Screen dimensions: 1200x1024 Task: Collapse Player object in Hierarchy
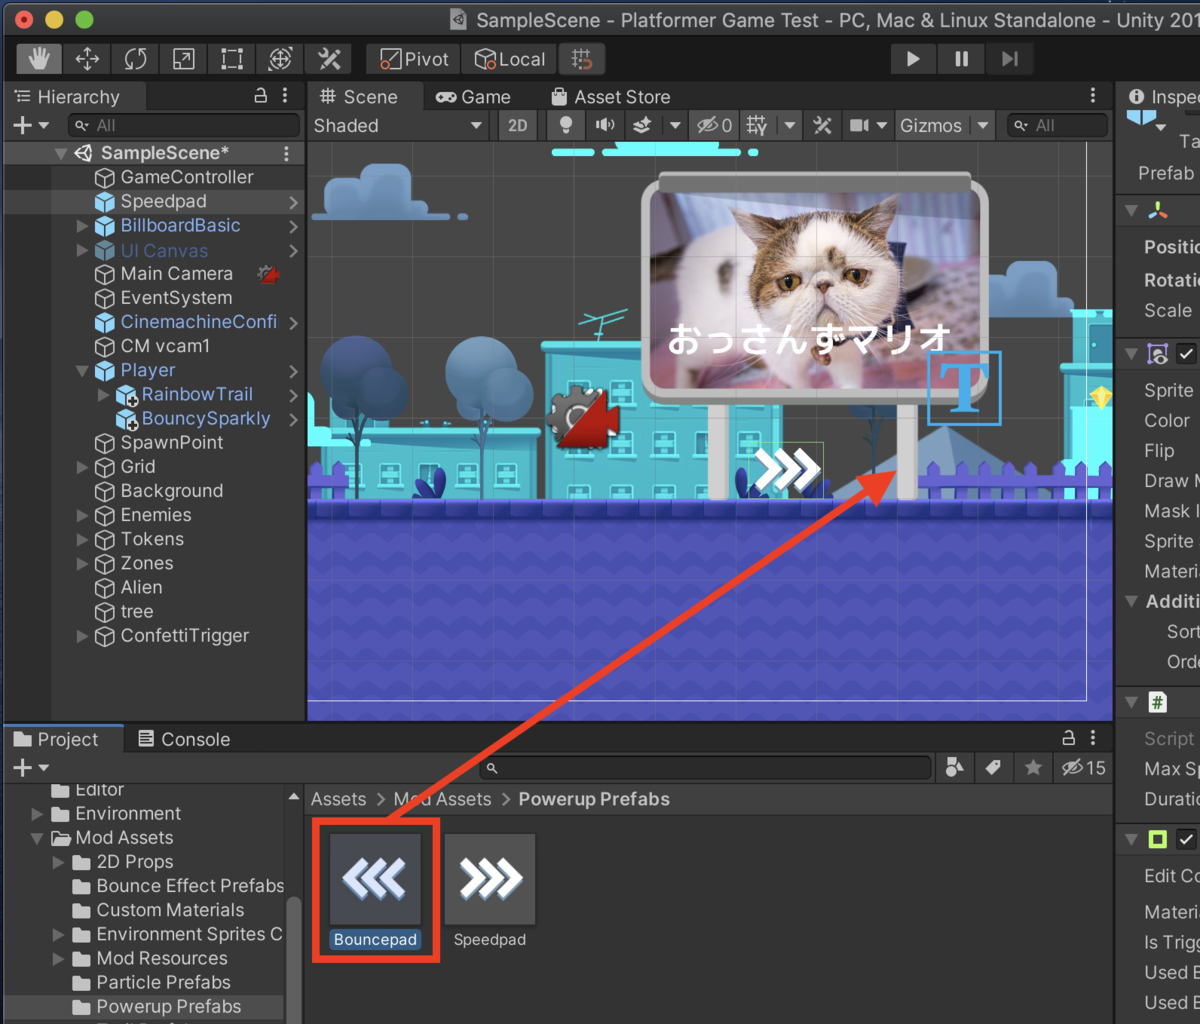tap(82, 371)
